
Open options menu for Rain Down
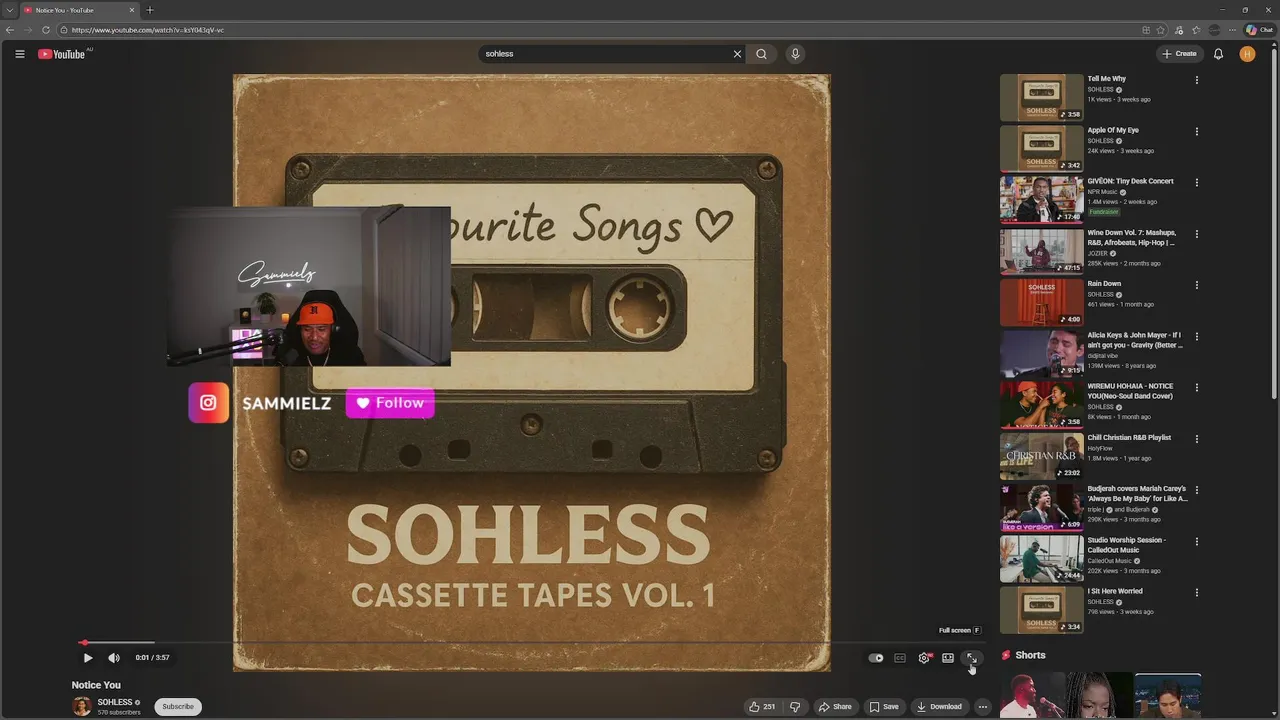coord(1196,285)
